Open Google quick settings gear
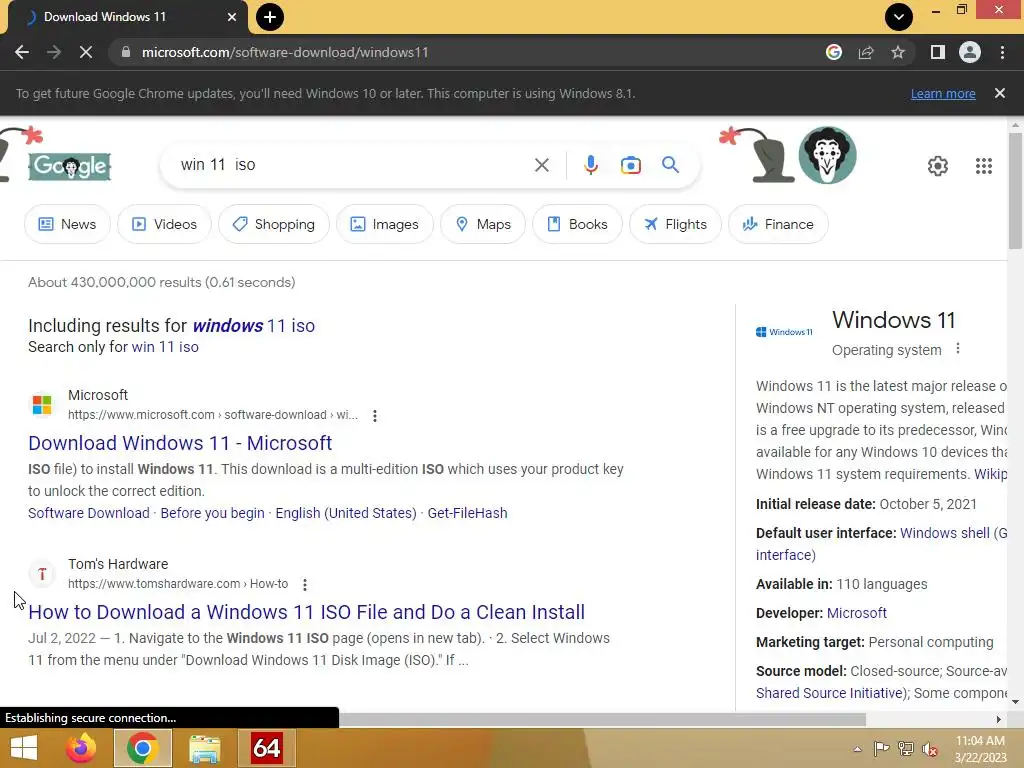The height and width of the screenshot is (768, 1024). 938,166
